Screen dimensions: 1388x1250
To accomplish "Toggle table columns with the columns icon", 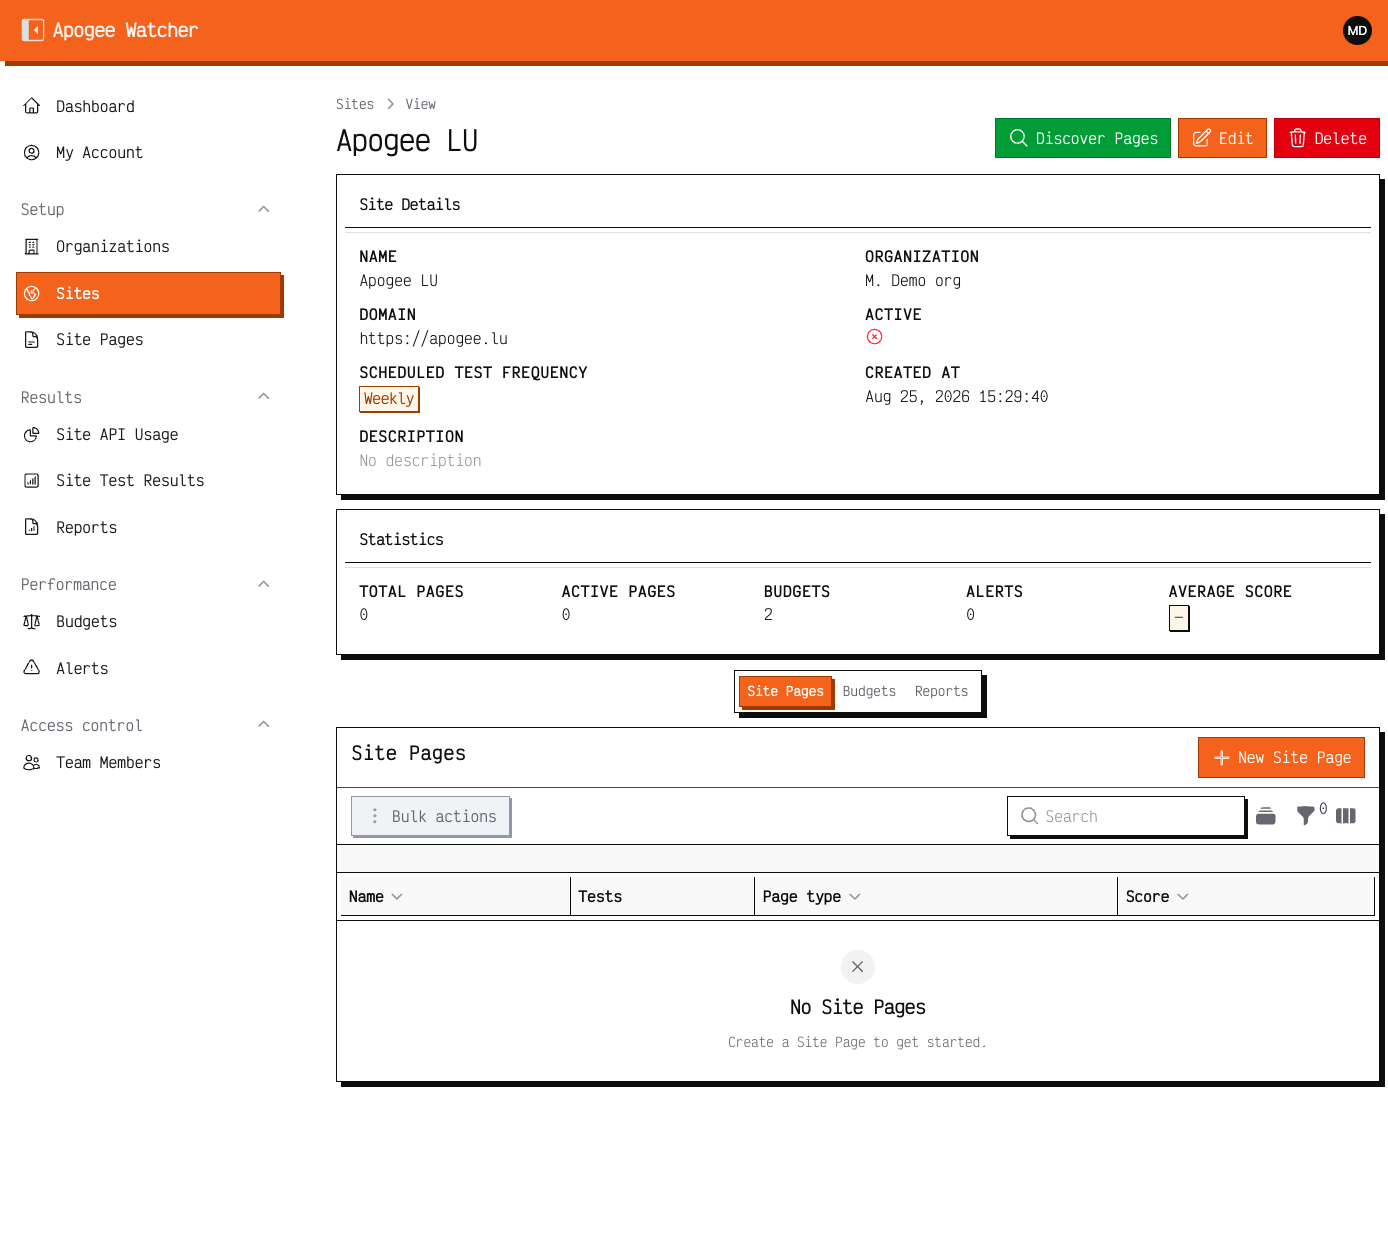I will point(1346,816).
